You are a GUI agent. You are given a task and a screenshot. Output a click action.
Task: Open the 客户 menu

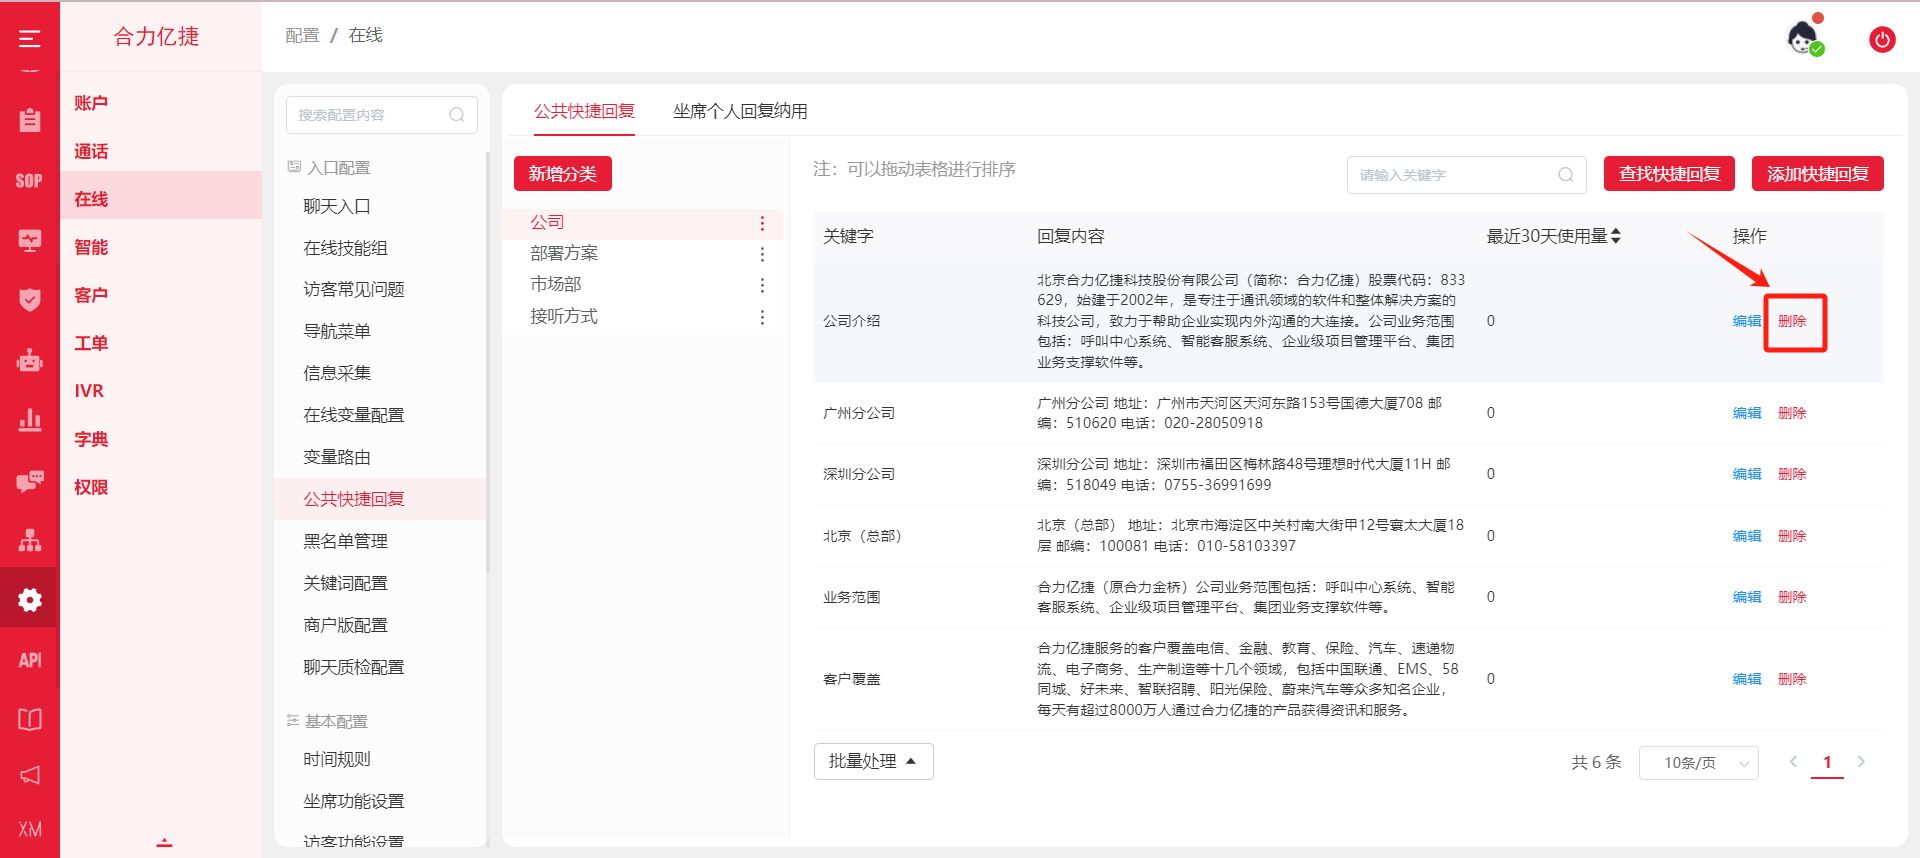coord(91,295)
